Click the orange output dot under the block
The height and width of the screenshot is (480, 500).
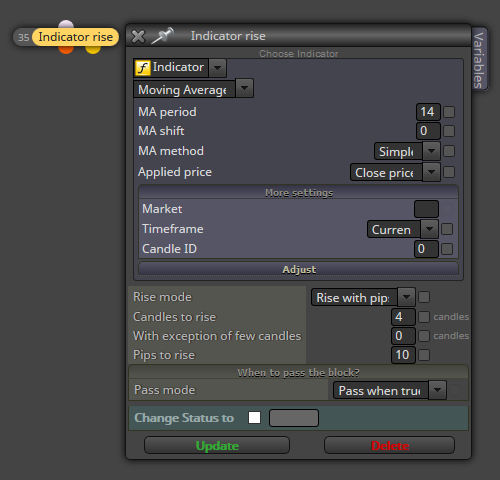pyautogui.click(x=66, y=50)
